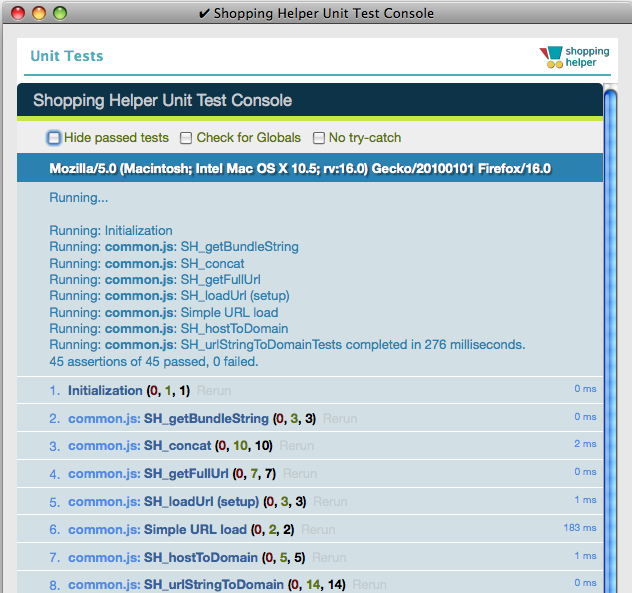The width and height of the screenshot is (632, 593).
Task: Click the 183 ms duration value
Action: [580, 528]
